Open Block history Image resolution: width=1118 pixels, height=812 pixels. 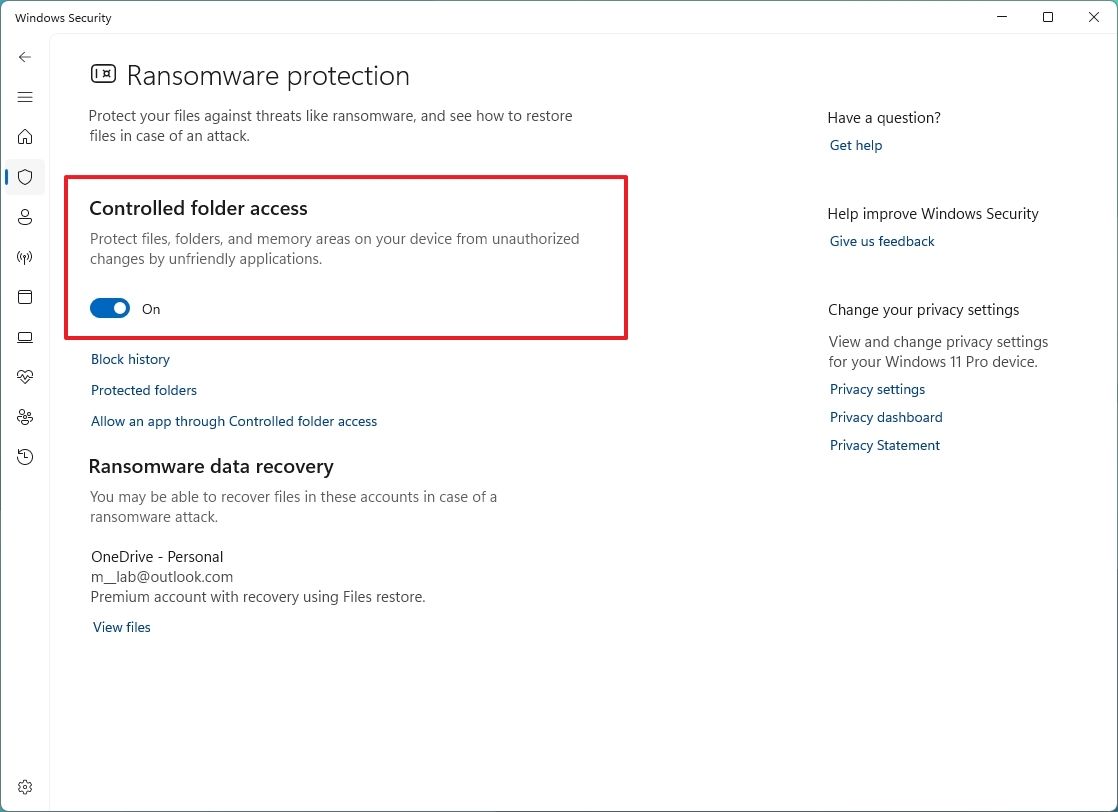[x=130, y=359]
